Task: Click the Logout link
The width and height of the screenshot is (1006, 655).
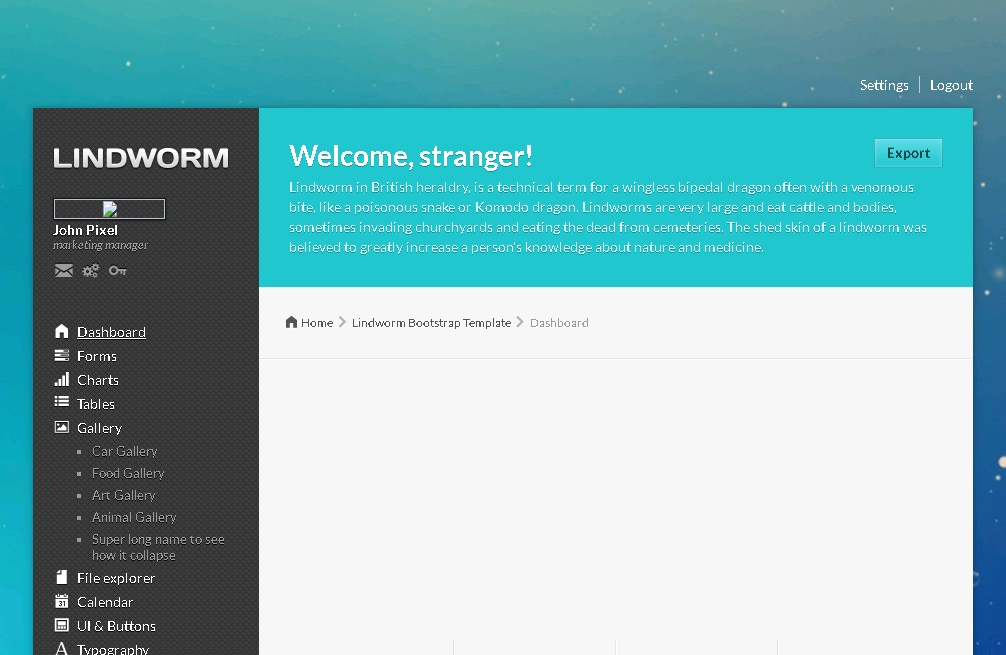Action: click(951, 85)
